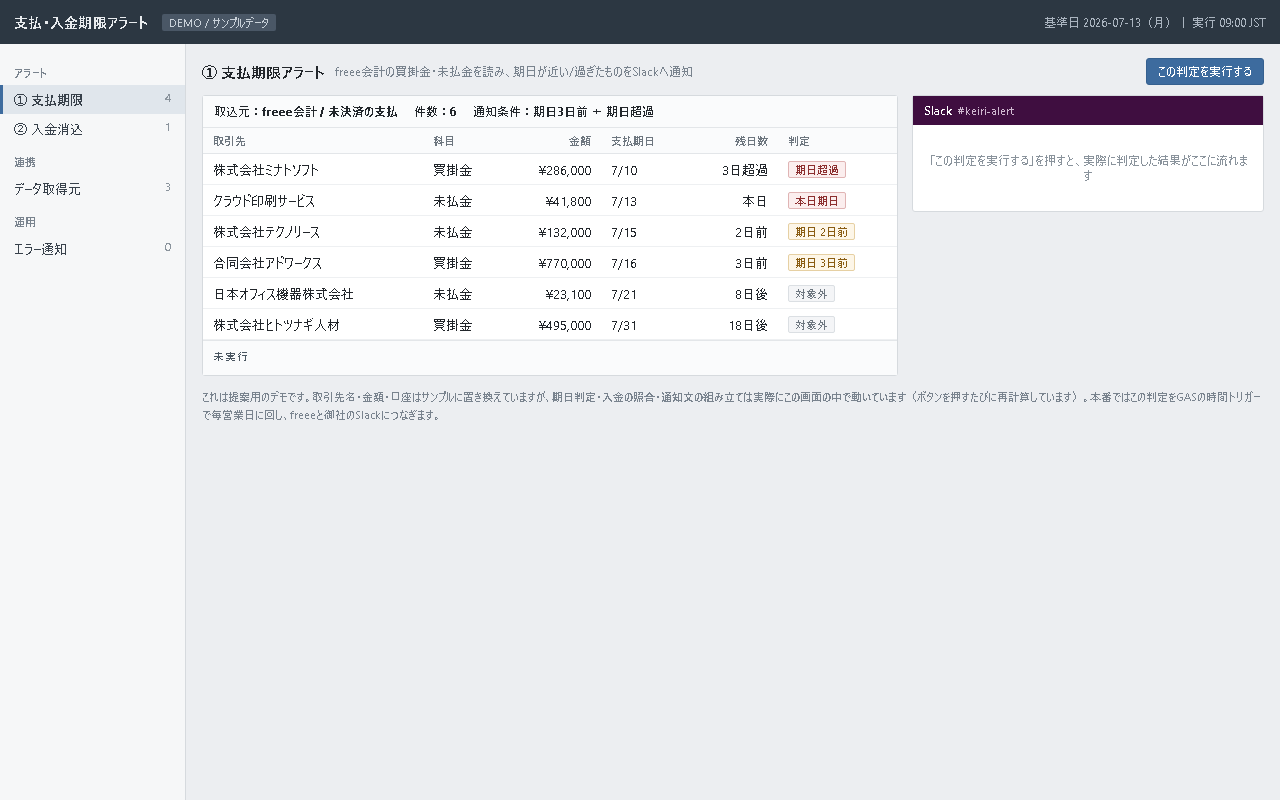Click the 支払・入金期限アラート app title

[81, 22]
